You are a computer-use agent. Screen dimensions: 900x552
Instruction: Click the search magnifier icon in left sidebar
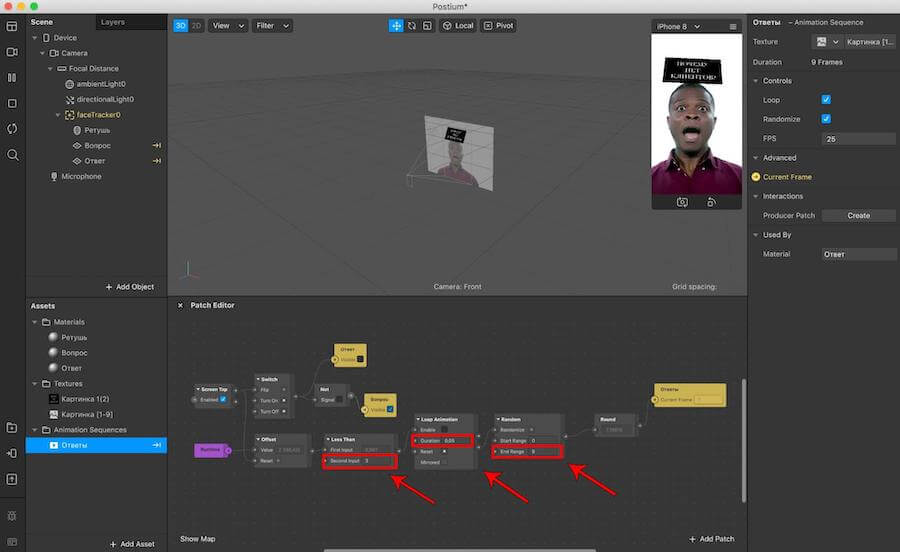(12, 155)
